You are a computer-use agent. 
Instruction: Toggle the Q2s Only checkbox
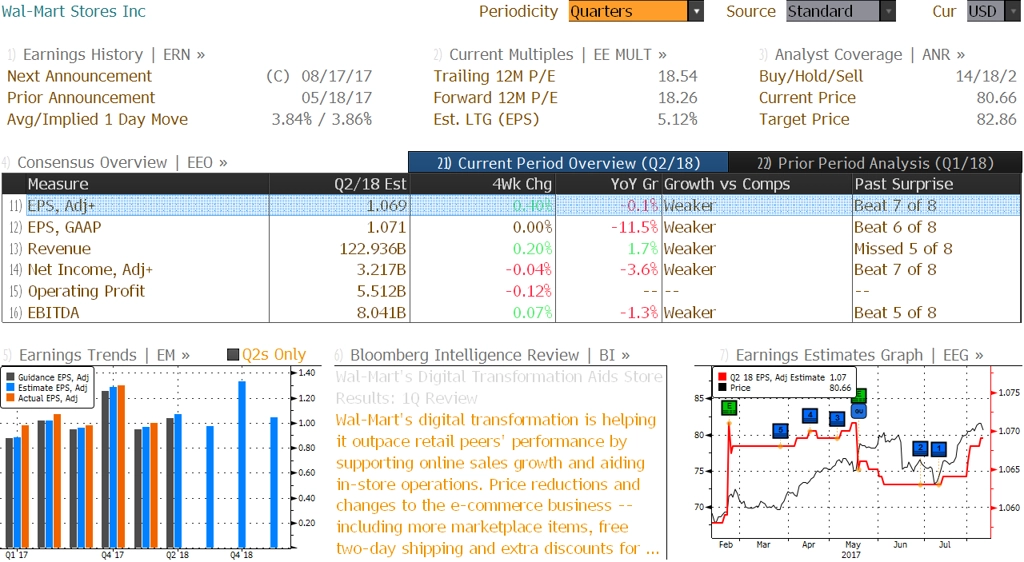pos(233,354)
